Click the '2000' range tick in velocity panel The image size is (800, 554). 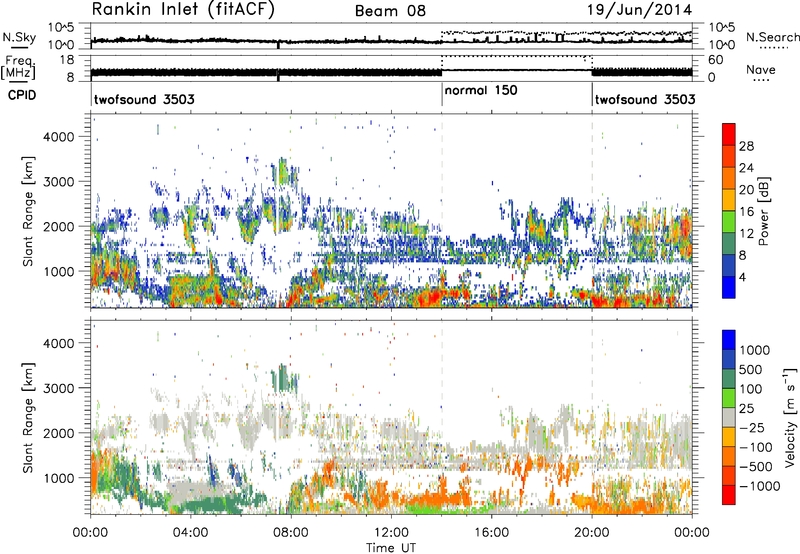[58, 433]
